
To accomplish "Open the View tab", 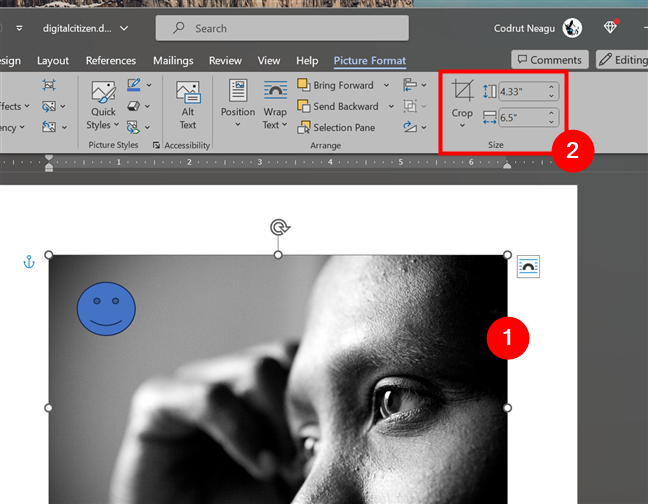I will pyautogui.click(x=269, y=61).
